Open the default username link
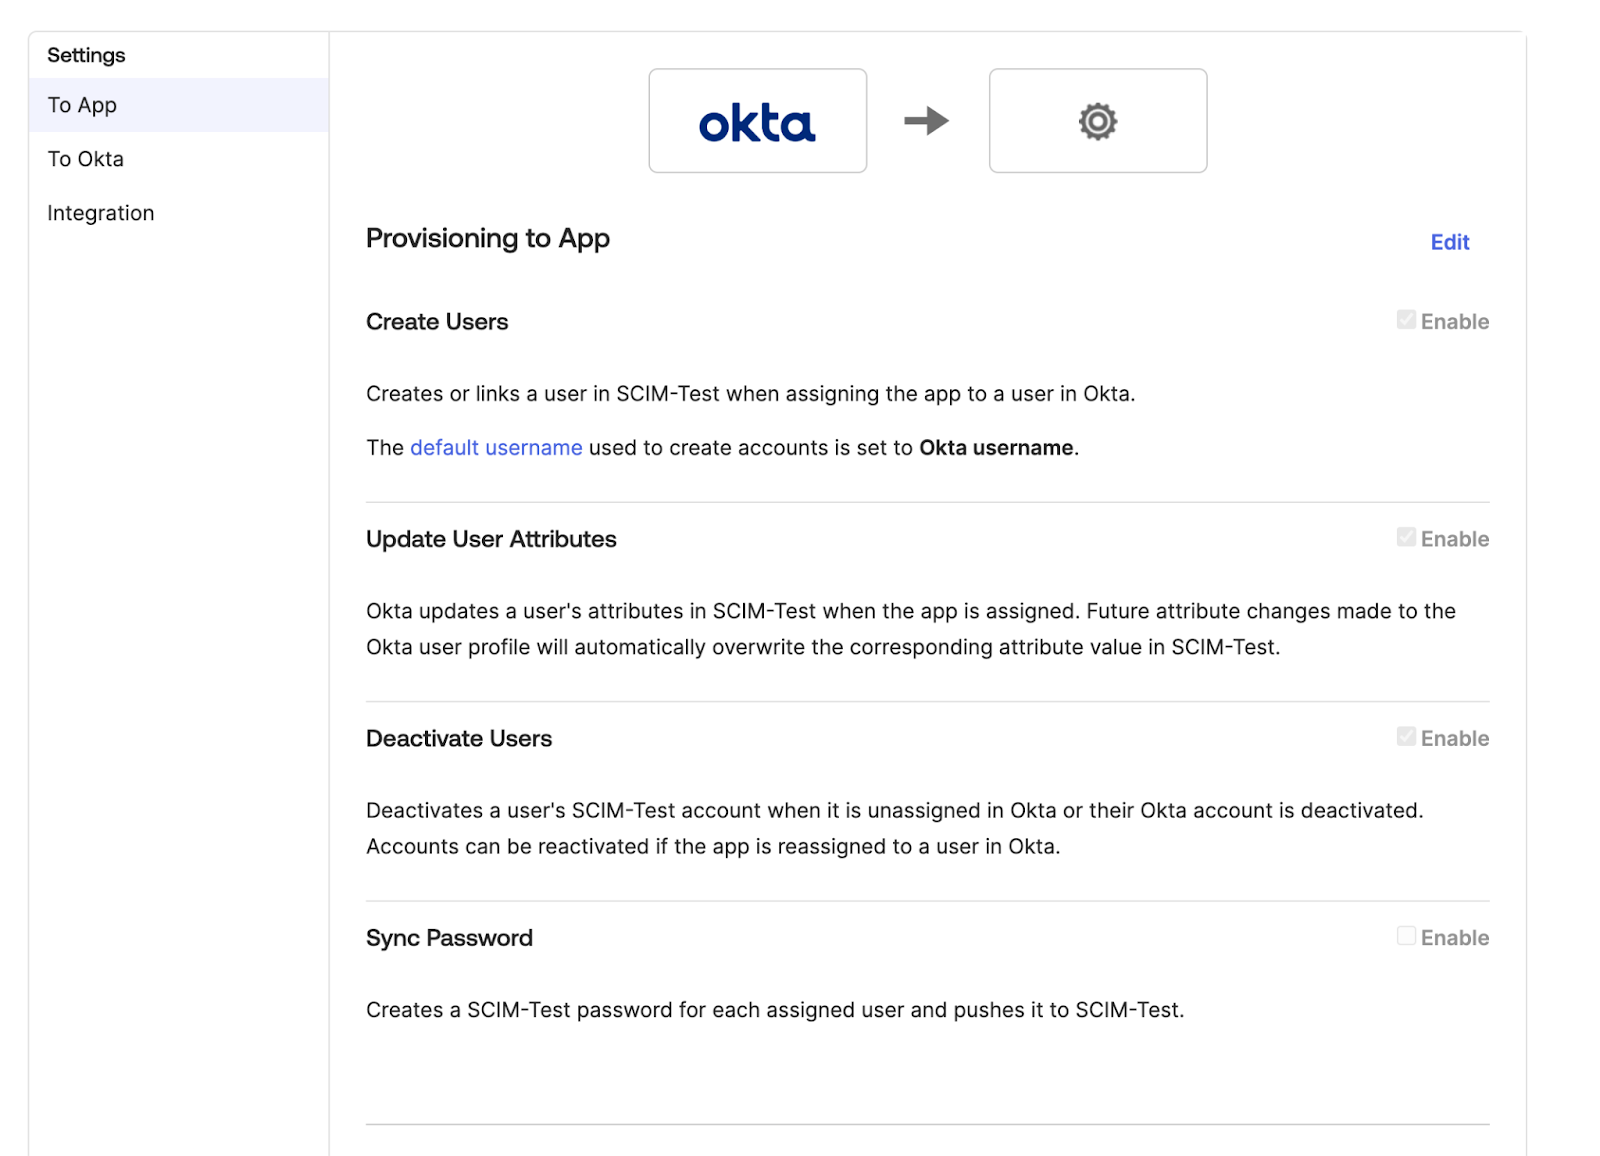This screenshot has width=1600, height=1156. [x=495, y=447]
